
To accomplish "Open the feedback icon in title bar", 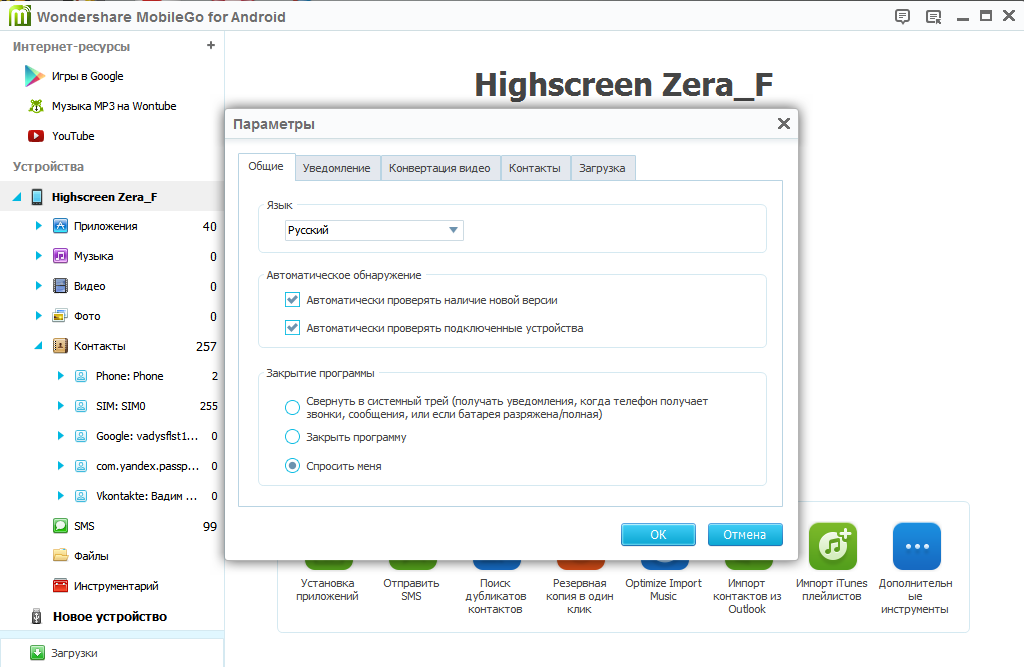I will coord(902,16).
